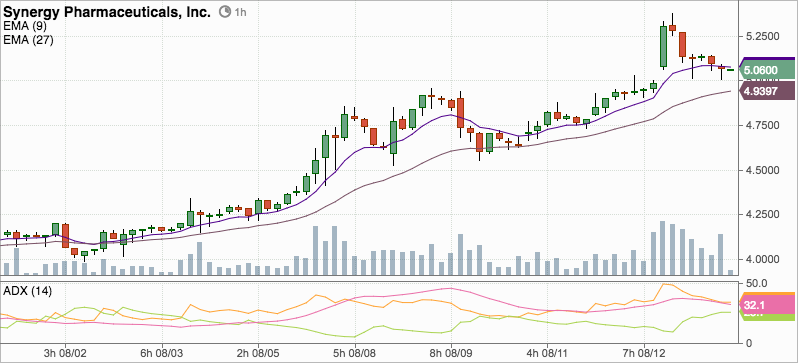Click the 1h interval label

point(240,12)
